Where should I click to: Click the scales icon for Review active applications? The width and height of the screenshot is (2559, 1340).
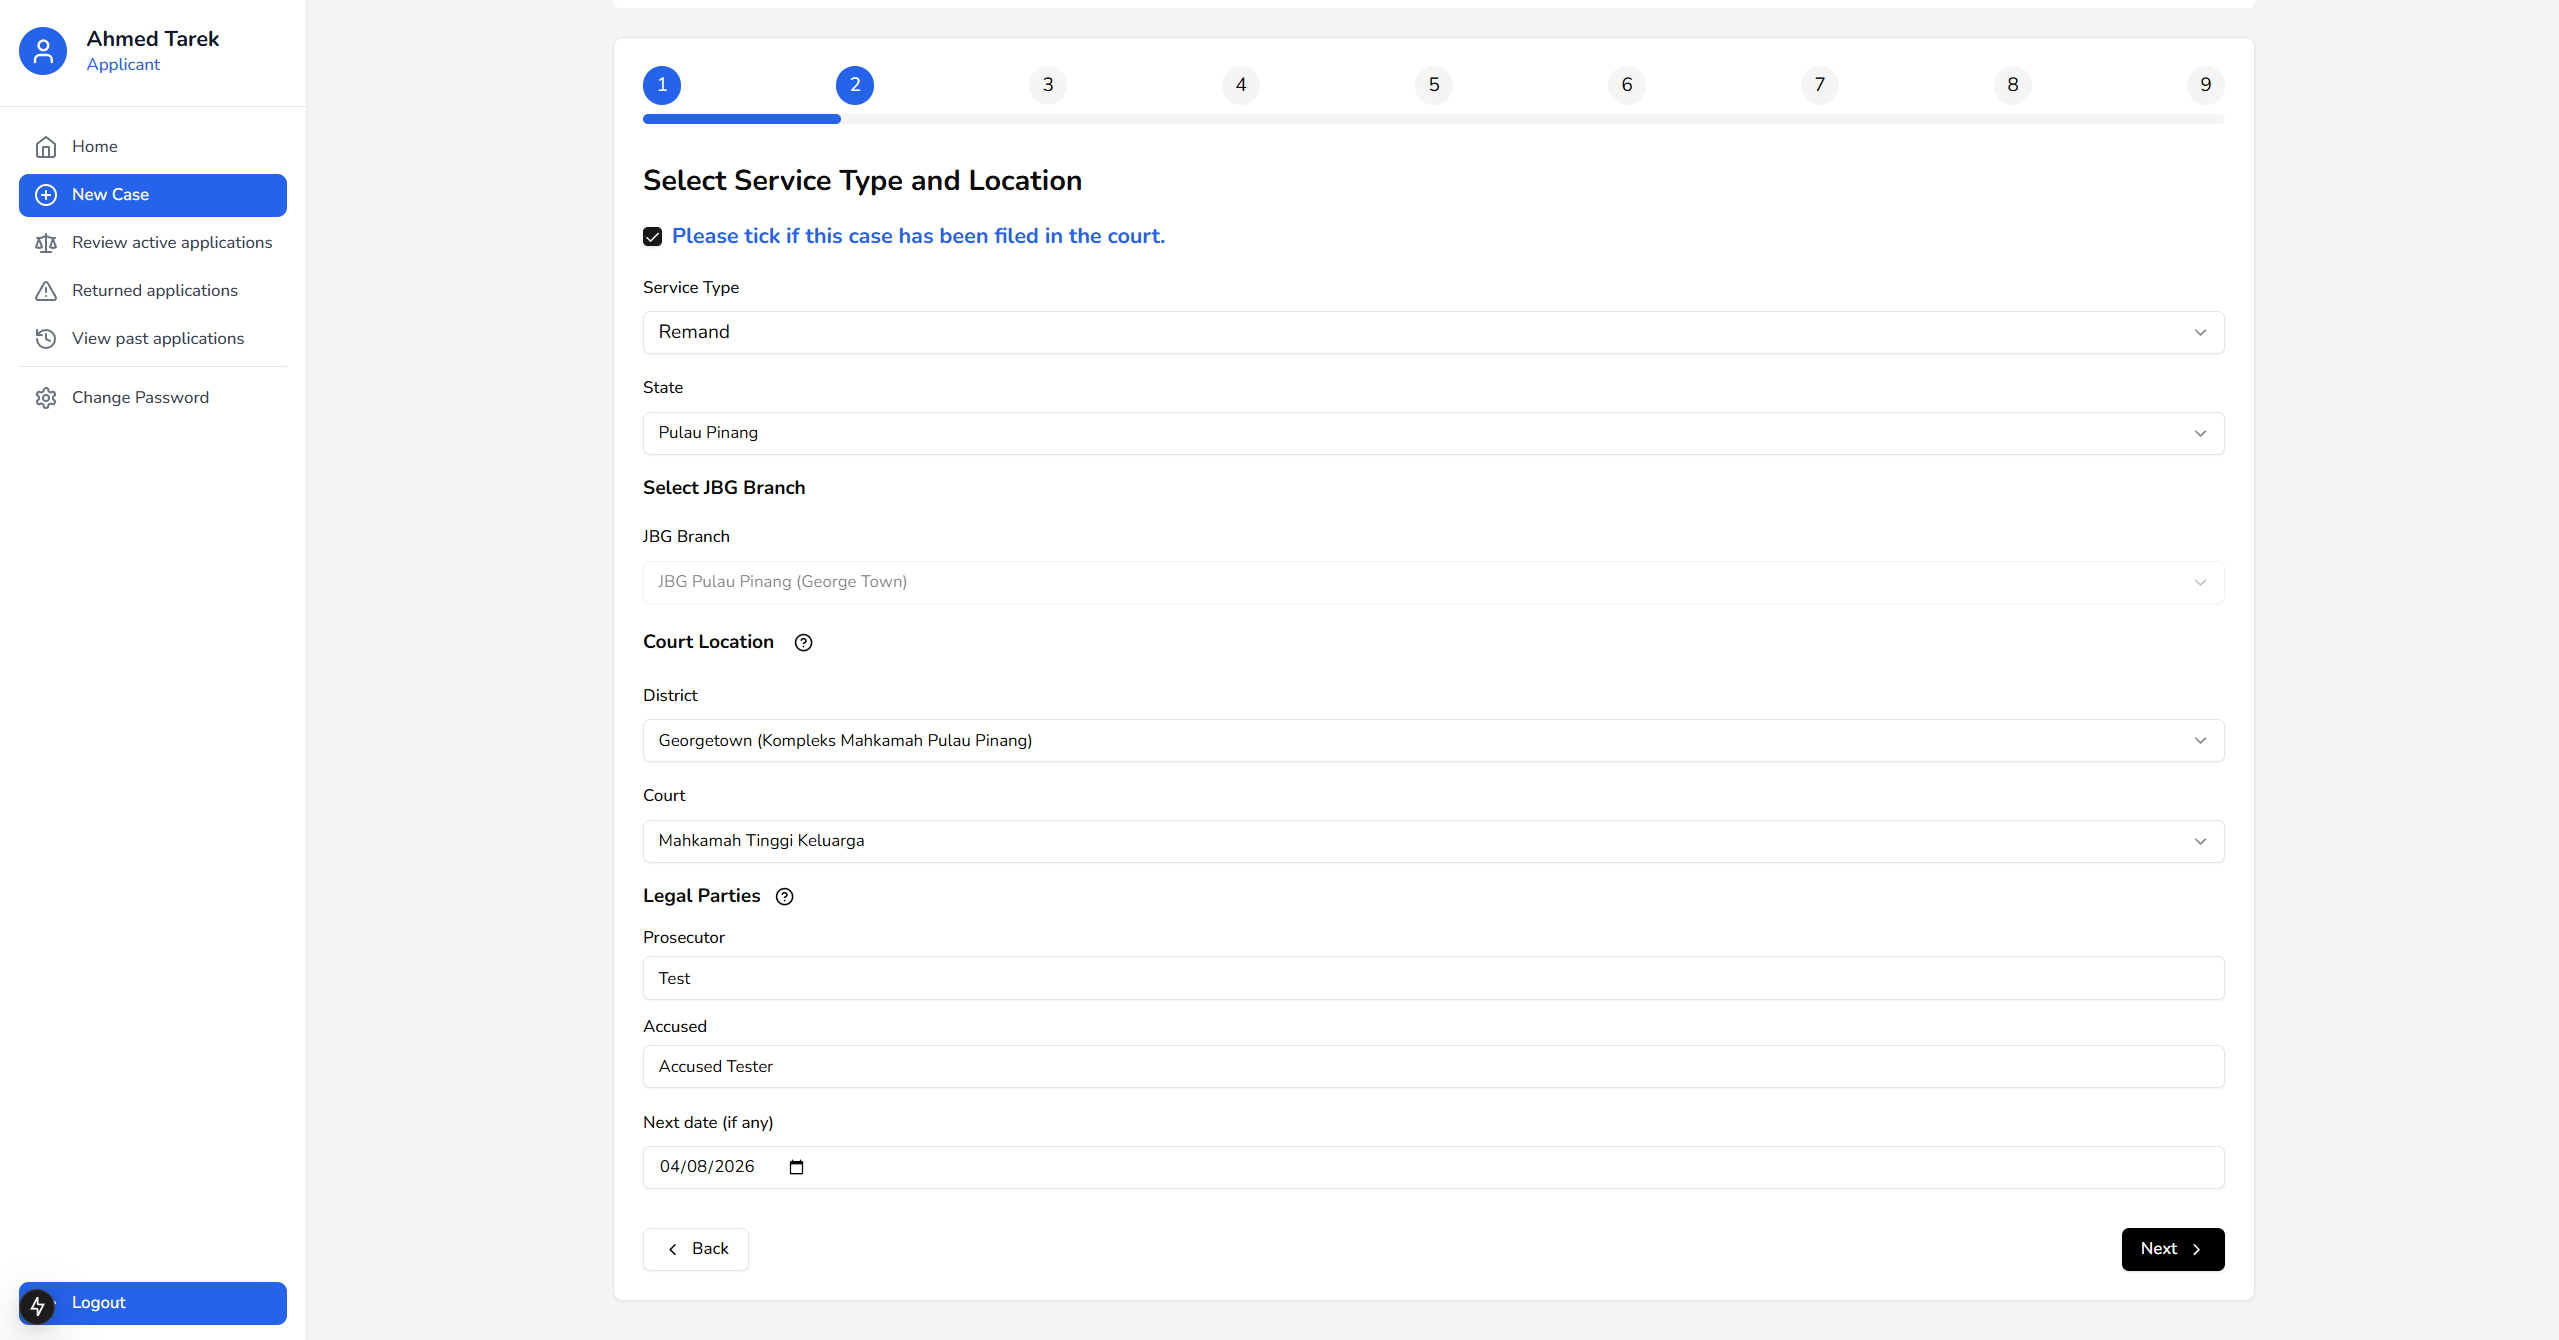tap(46, 243)
